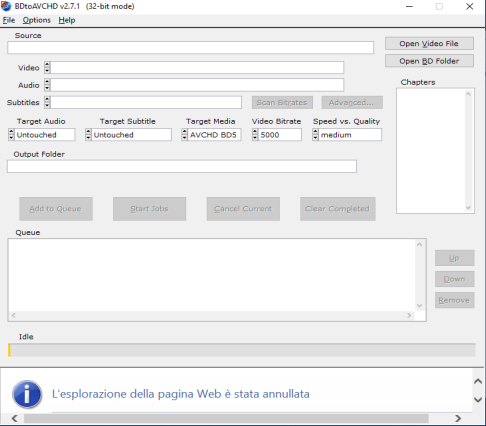Click the Audio track spinner arrows

coord(47,85)
